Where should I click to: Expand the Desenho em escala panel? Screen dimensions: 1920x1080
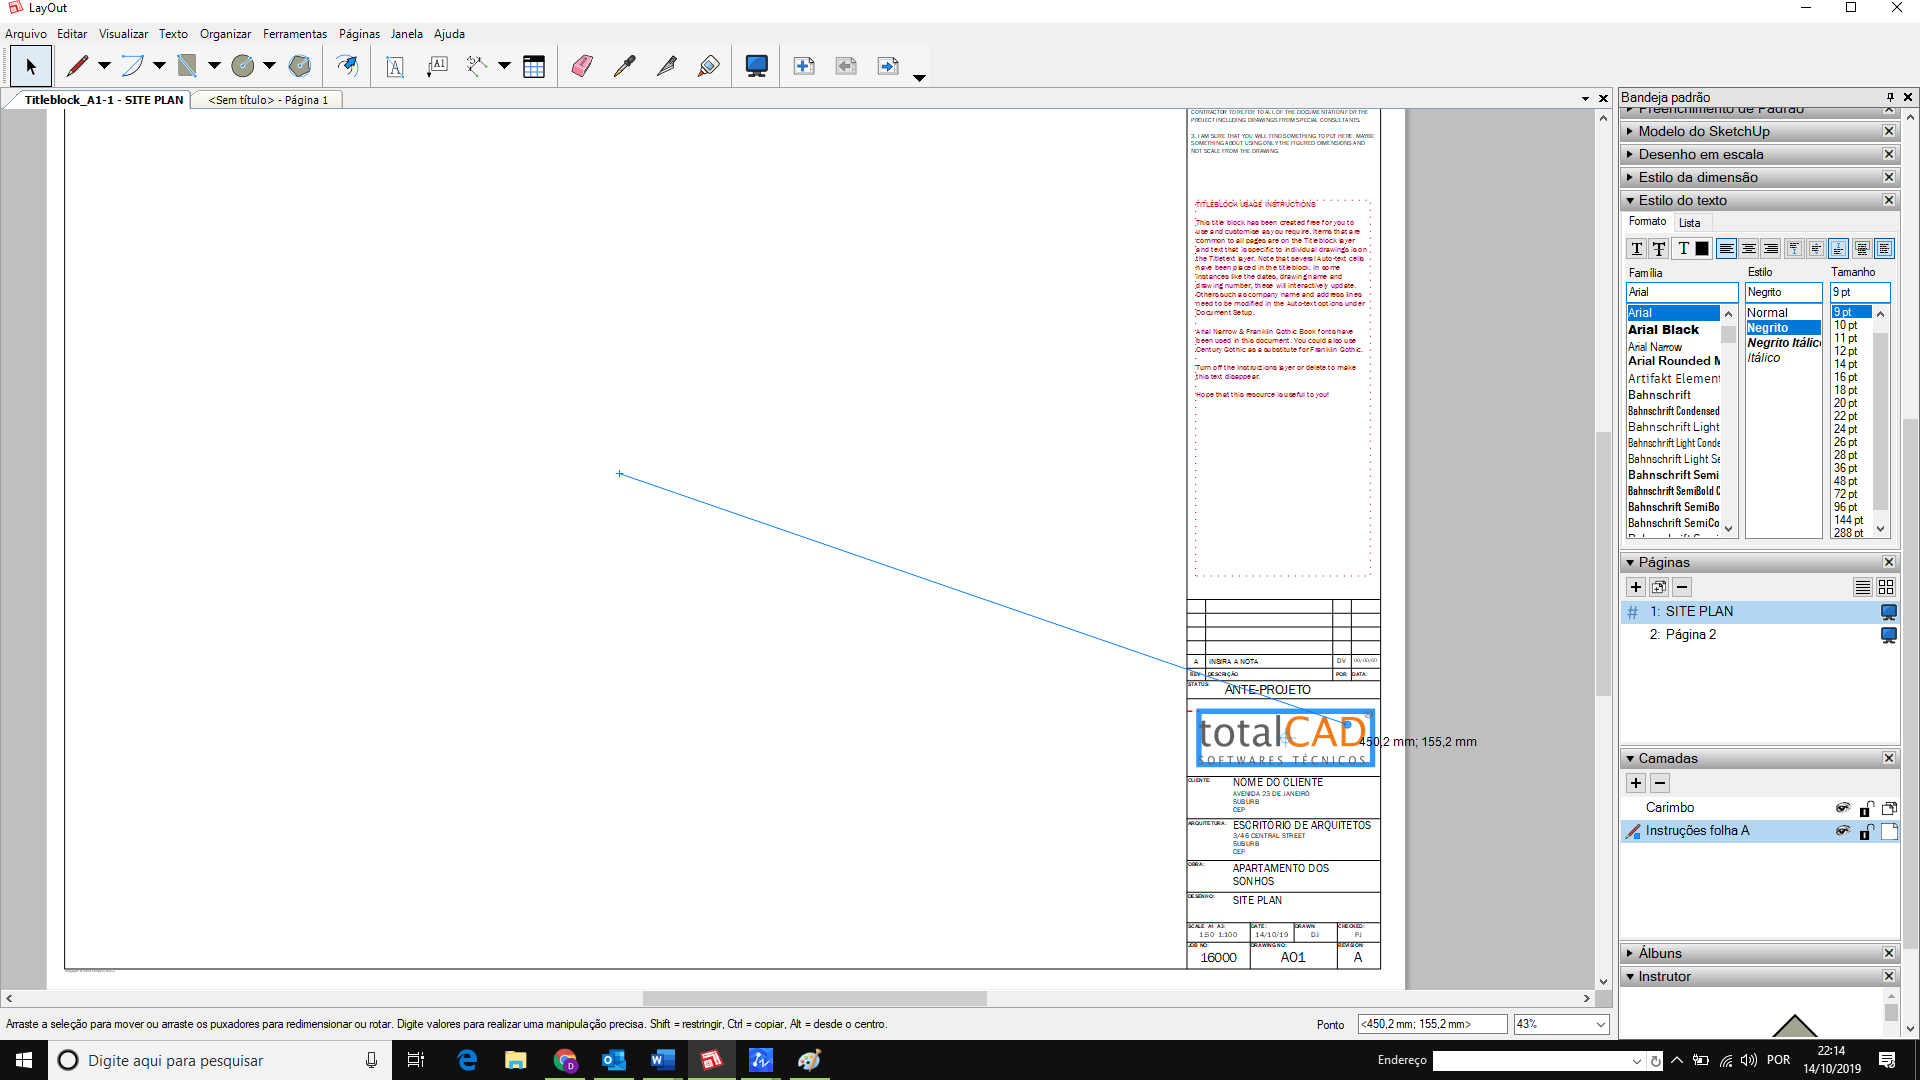[x=1630, y=154]
